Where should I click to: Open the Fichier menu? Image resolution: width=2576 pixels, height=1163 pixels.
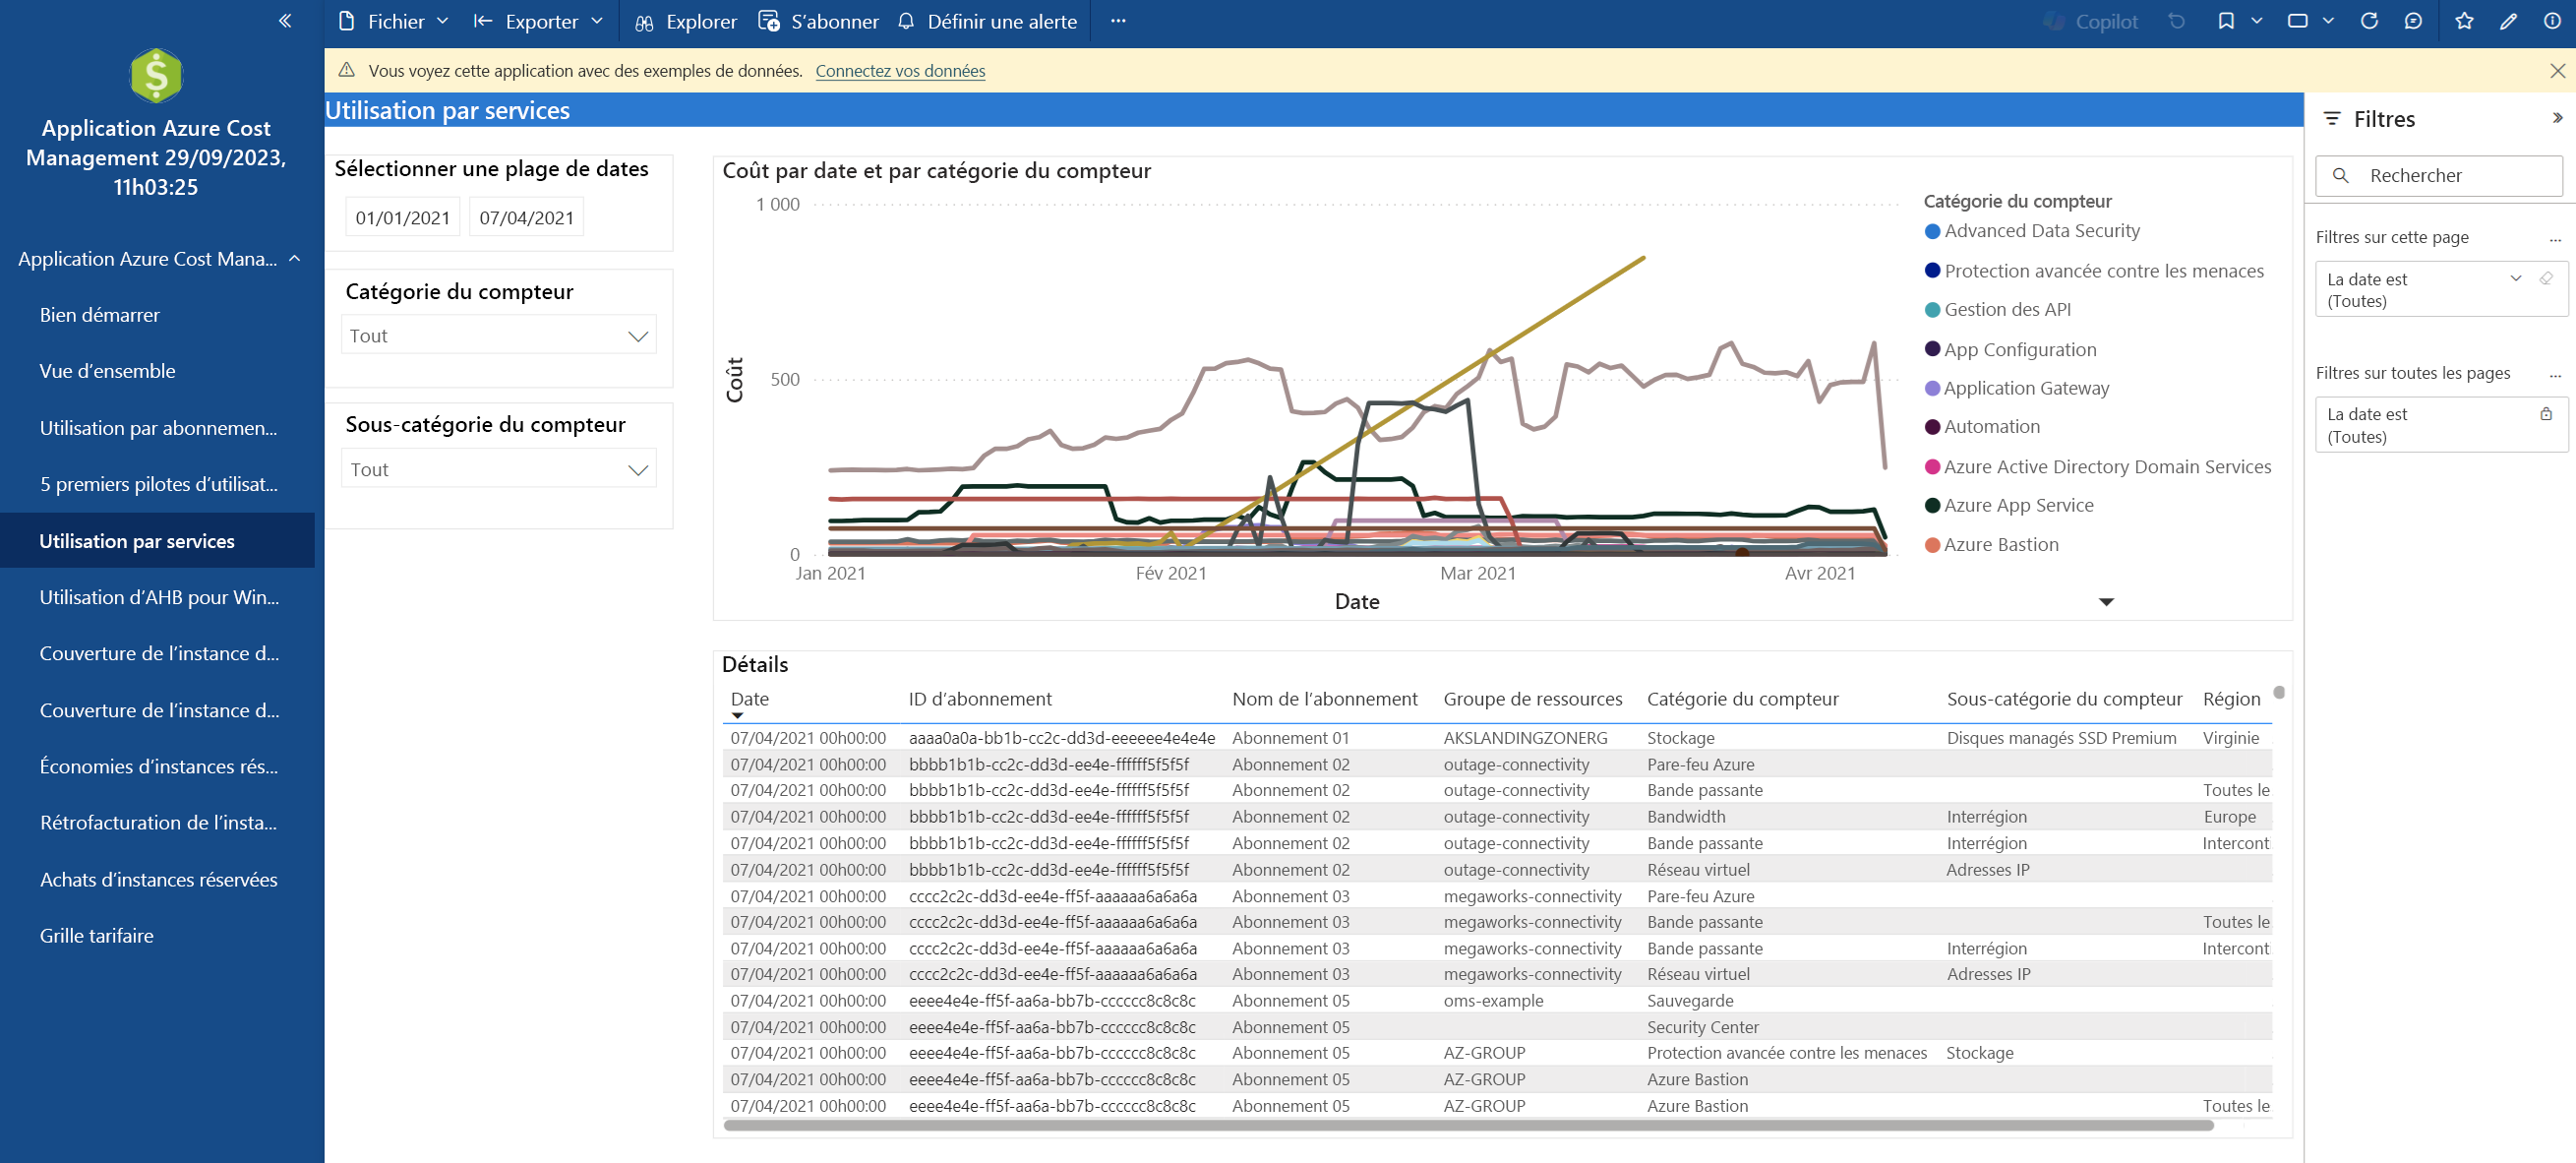click(x=393, y=21)
